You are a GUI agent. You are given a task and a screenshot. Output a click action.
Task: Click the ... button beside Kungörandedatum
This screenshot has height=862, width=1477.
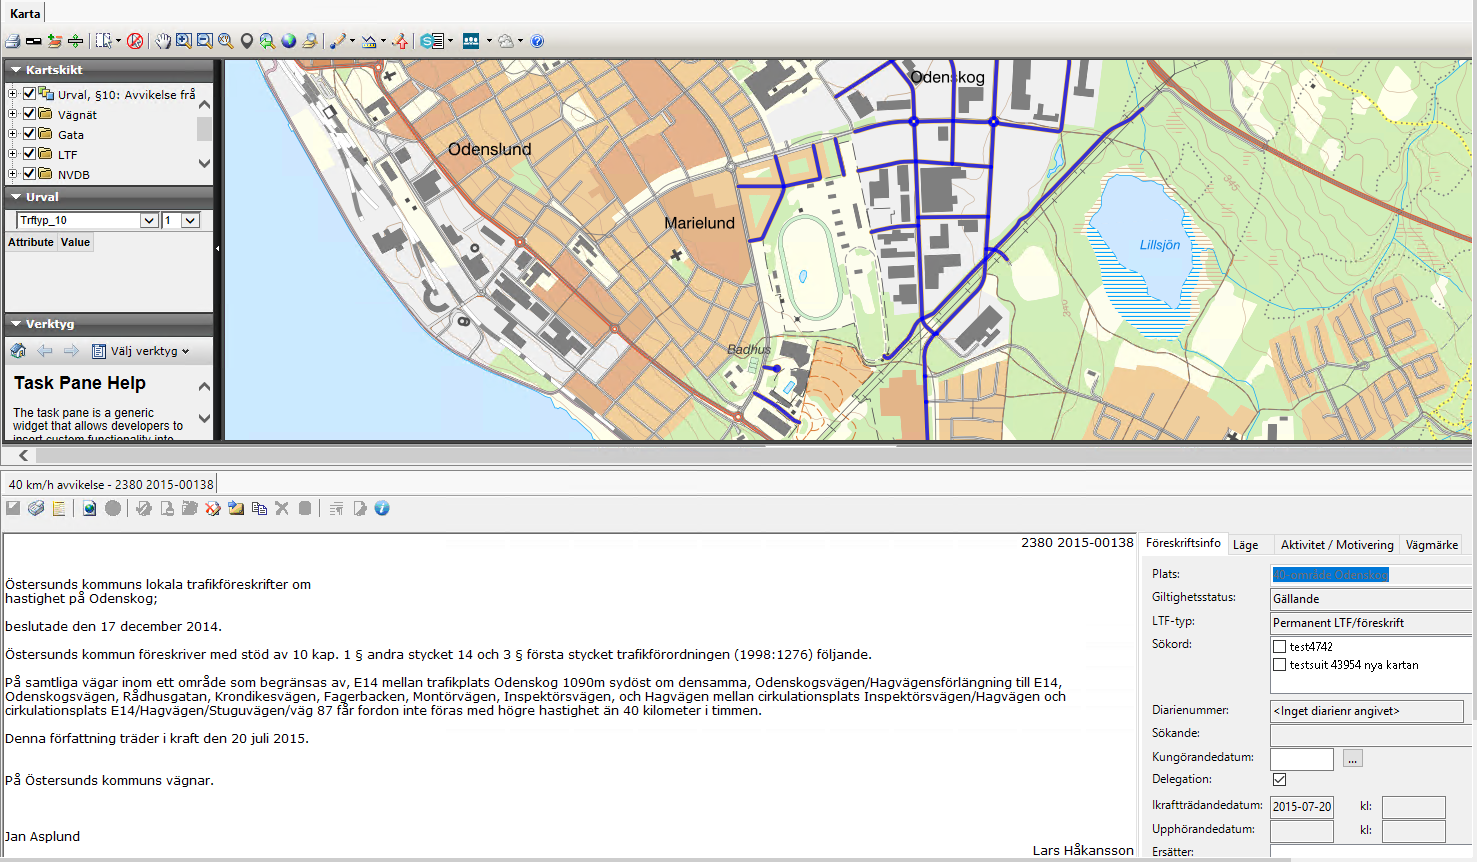[1352, 759]
